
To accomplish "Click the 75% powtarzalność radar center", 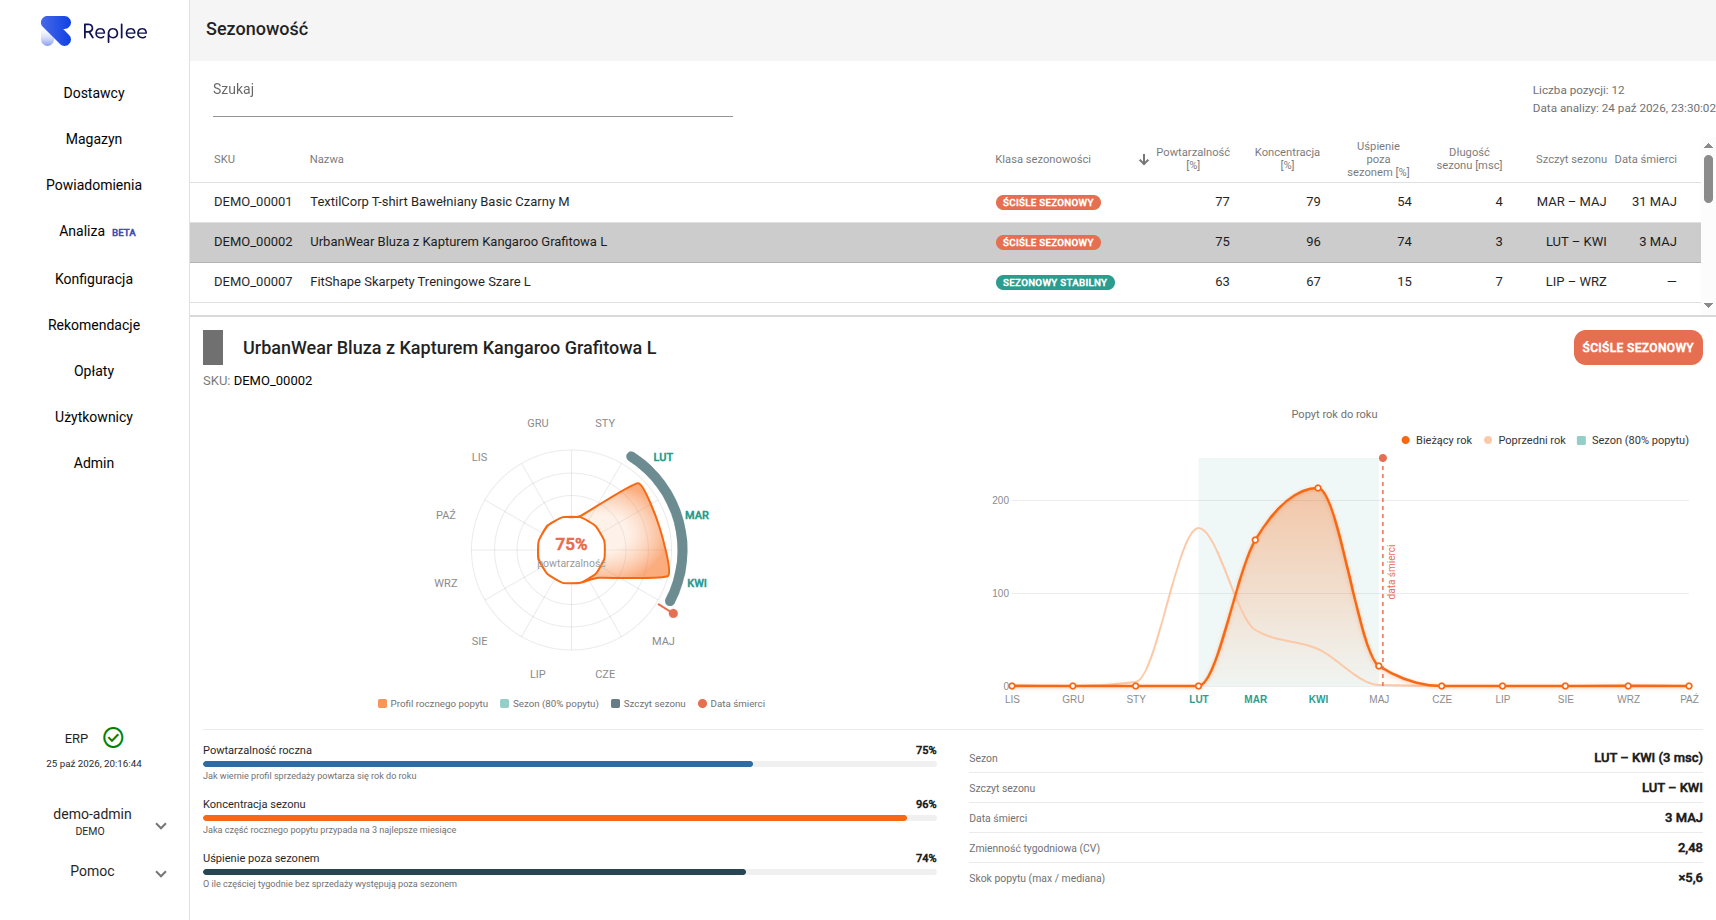I will (571, 549).
